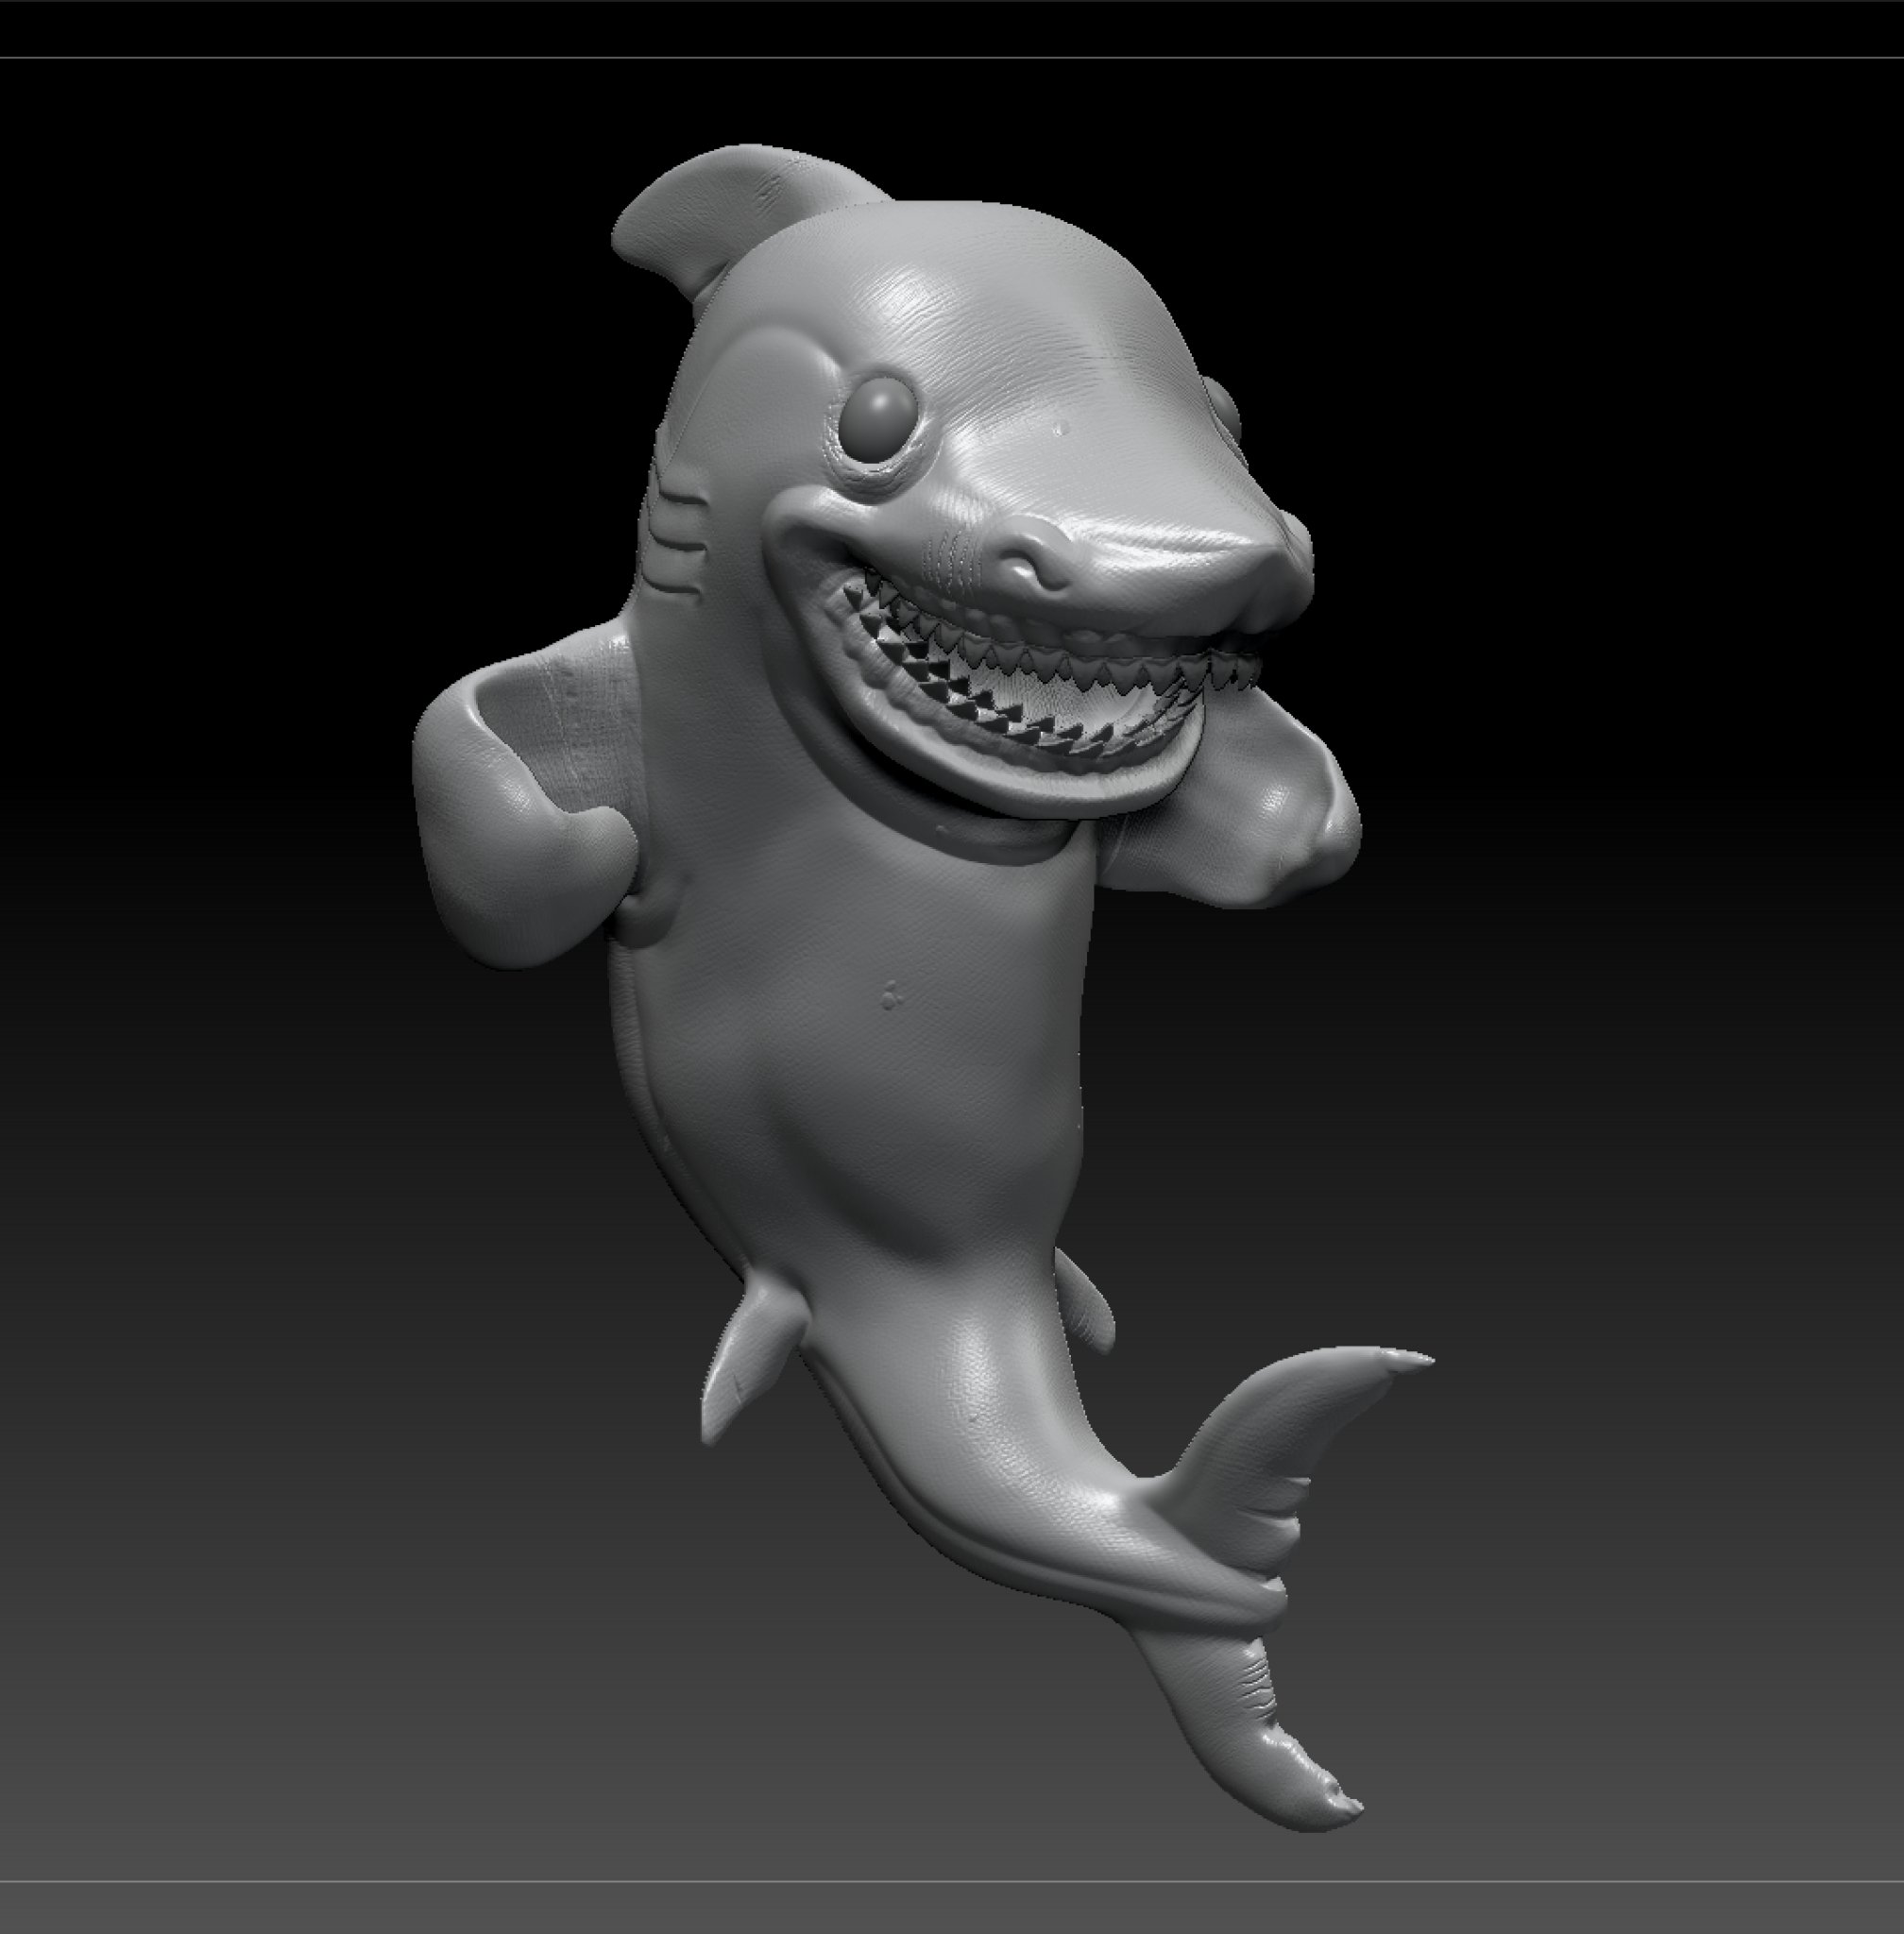Screen dimensions: 1904x1934
Task: Click the small mark on shark's belly
Action: [x=889, y=995]
